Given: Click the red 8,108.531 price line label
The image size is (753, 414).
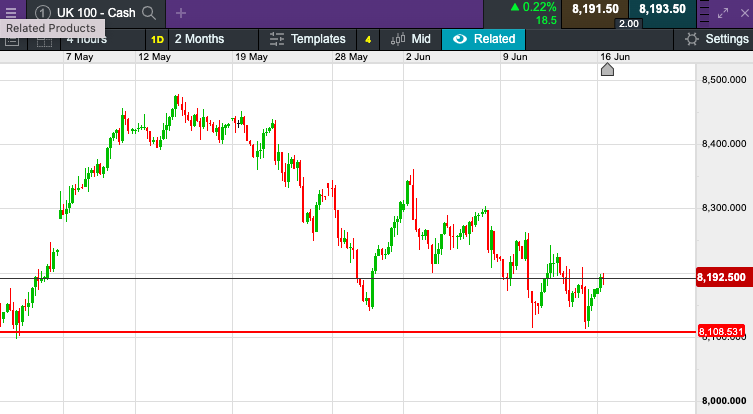Looking at the screenshot, I should [x=720, y=331].
